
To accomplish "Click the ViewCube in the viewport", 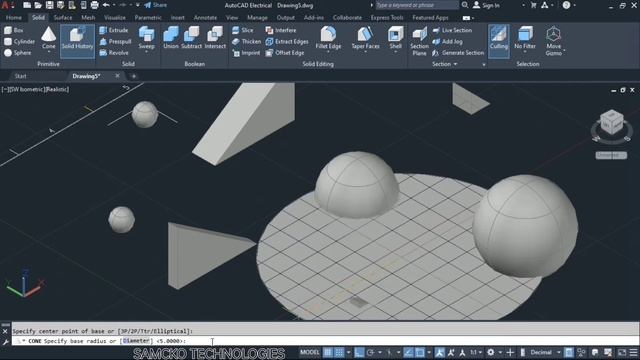I will click(611, 122).
